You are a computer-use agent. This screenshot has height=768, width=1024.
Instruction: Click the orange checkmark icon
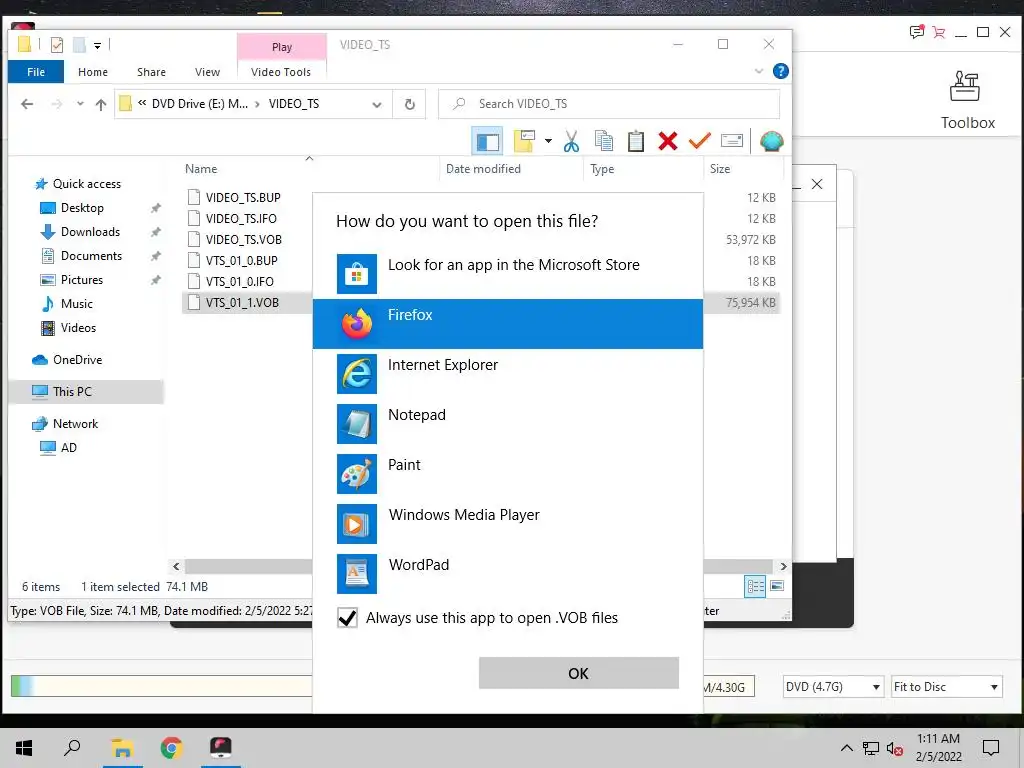(699, 141)
